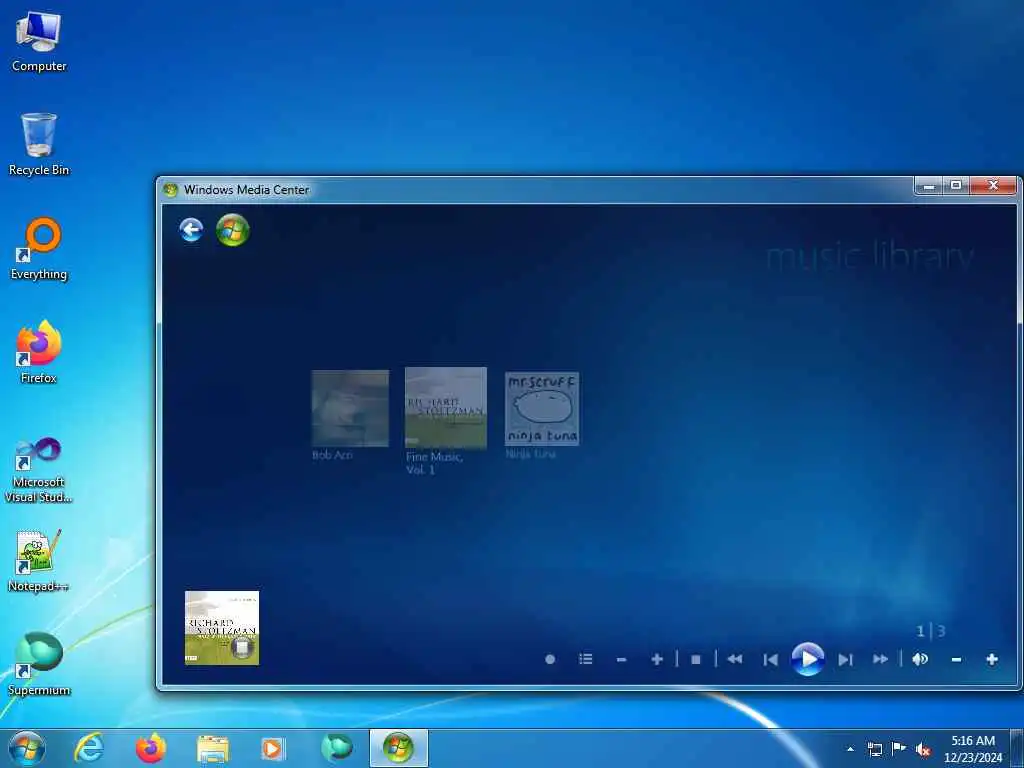
Task: Maximize the Windows Media Center window
Action: coord(955,186)
